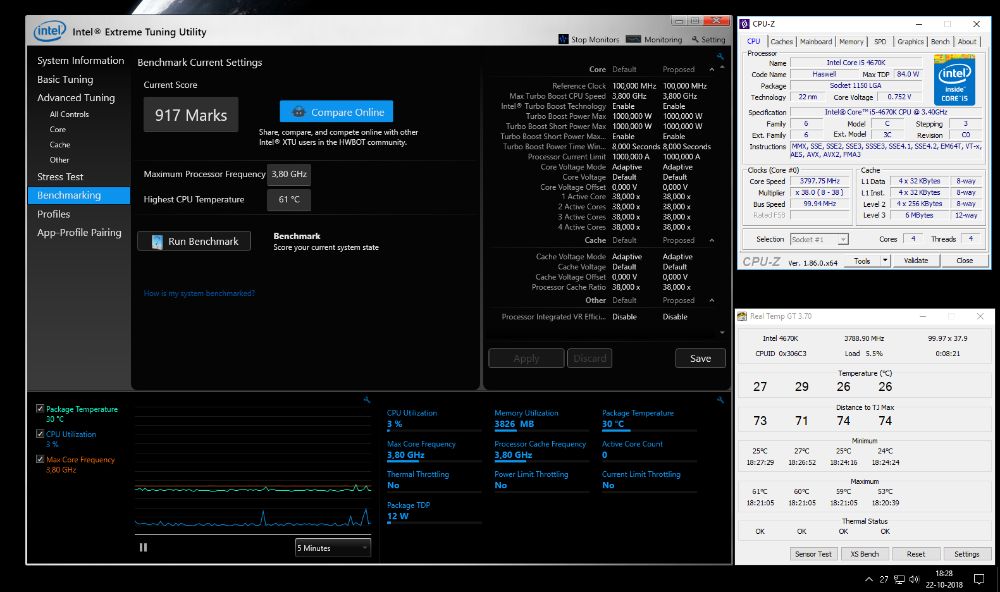The width and height of the screenshot is (1000, 592).
Task: Click CPU-Z Tools button
Action: [x=862, y=260]
